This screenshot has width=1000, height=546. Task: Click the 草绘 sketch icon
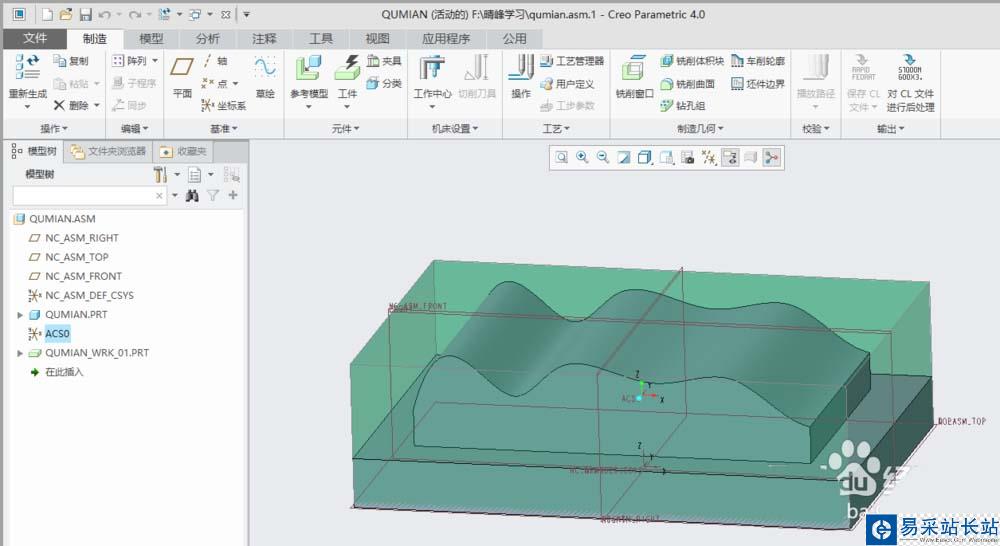pyautogui.click(x=265, y=67)
